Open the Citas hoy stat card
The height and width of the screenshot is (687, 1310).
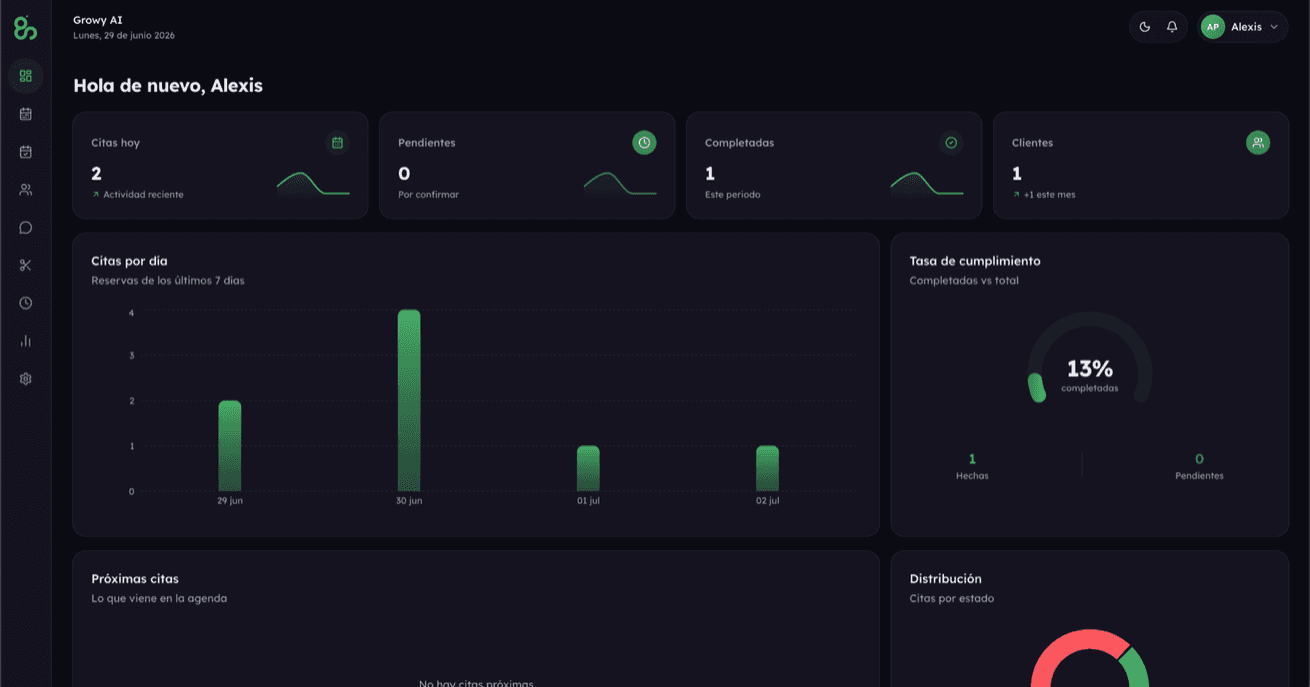tap(220, 165)
